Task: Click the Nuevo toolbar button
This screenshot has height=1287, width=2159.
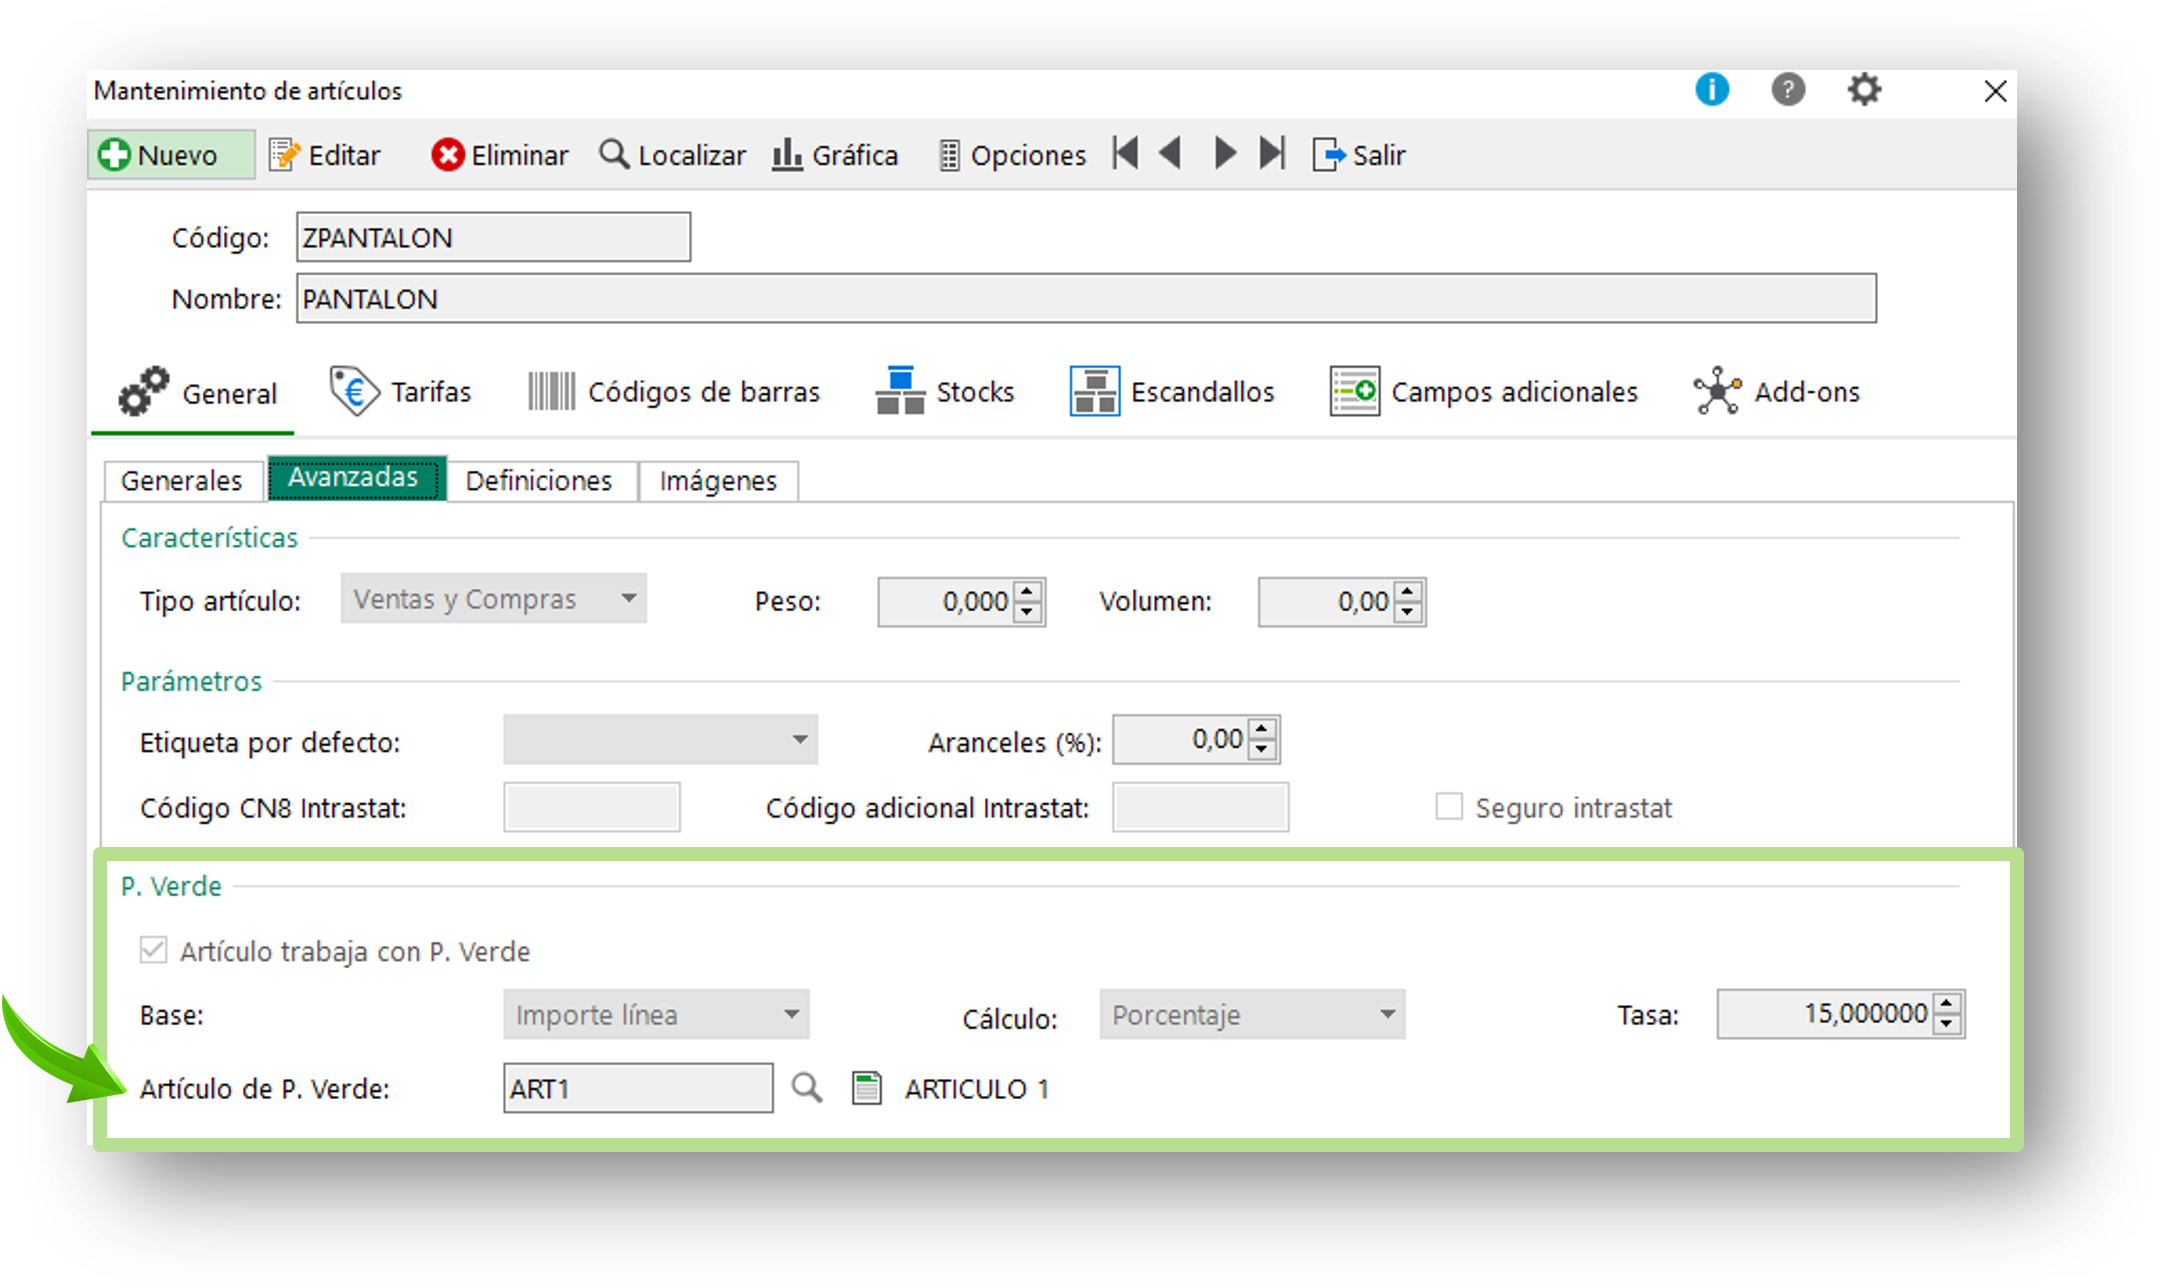Action: pyautogui.click(x=171, y=155)
